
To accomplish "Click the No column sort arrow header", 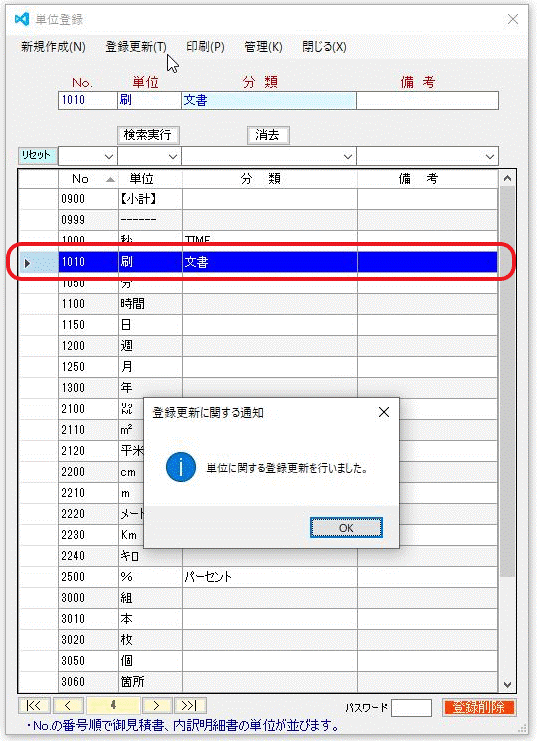I will pos(110,179).
